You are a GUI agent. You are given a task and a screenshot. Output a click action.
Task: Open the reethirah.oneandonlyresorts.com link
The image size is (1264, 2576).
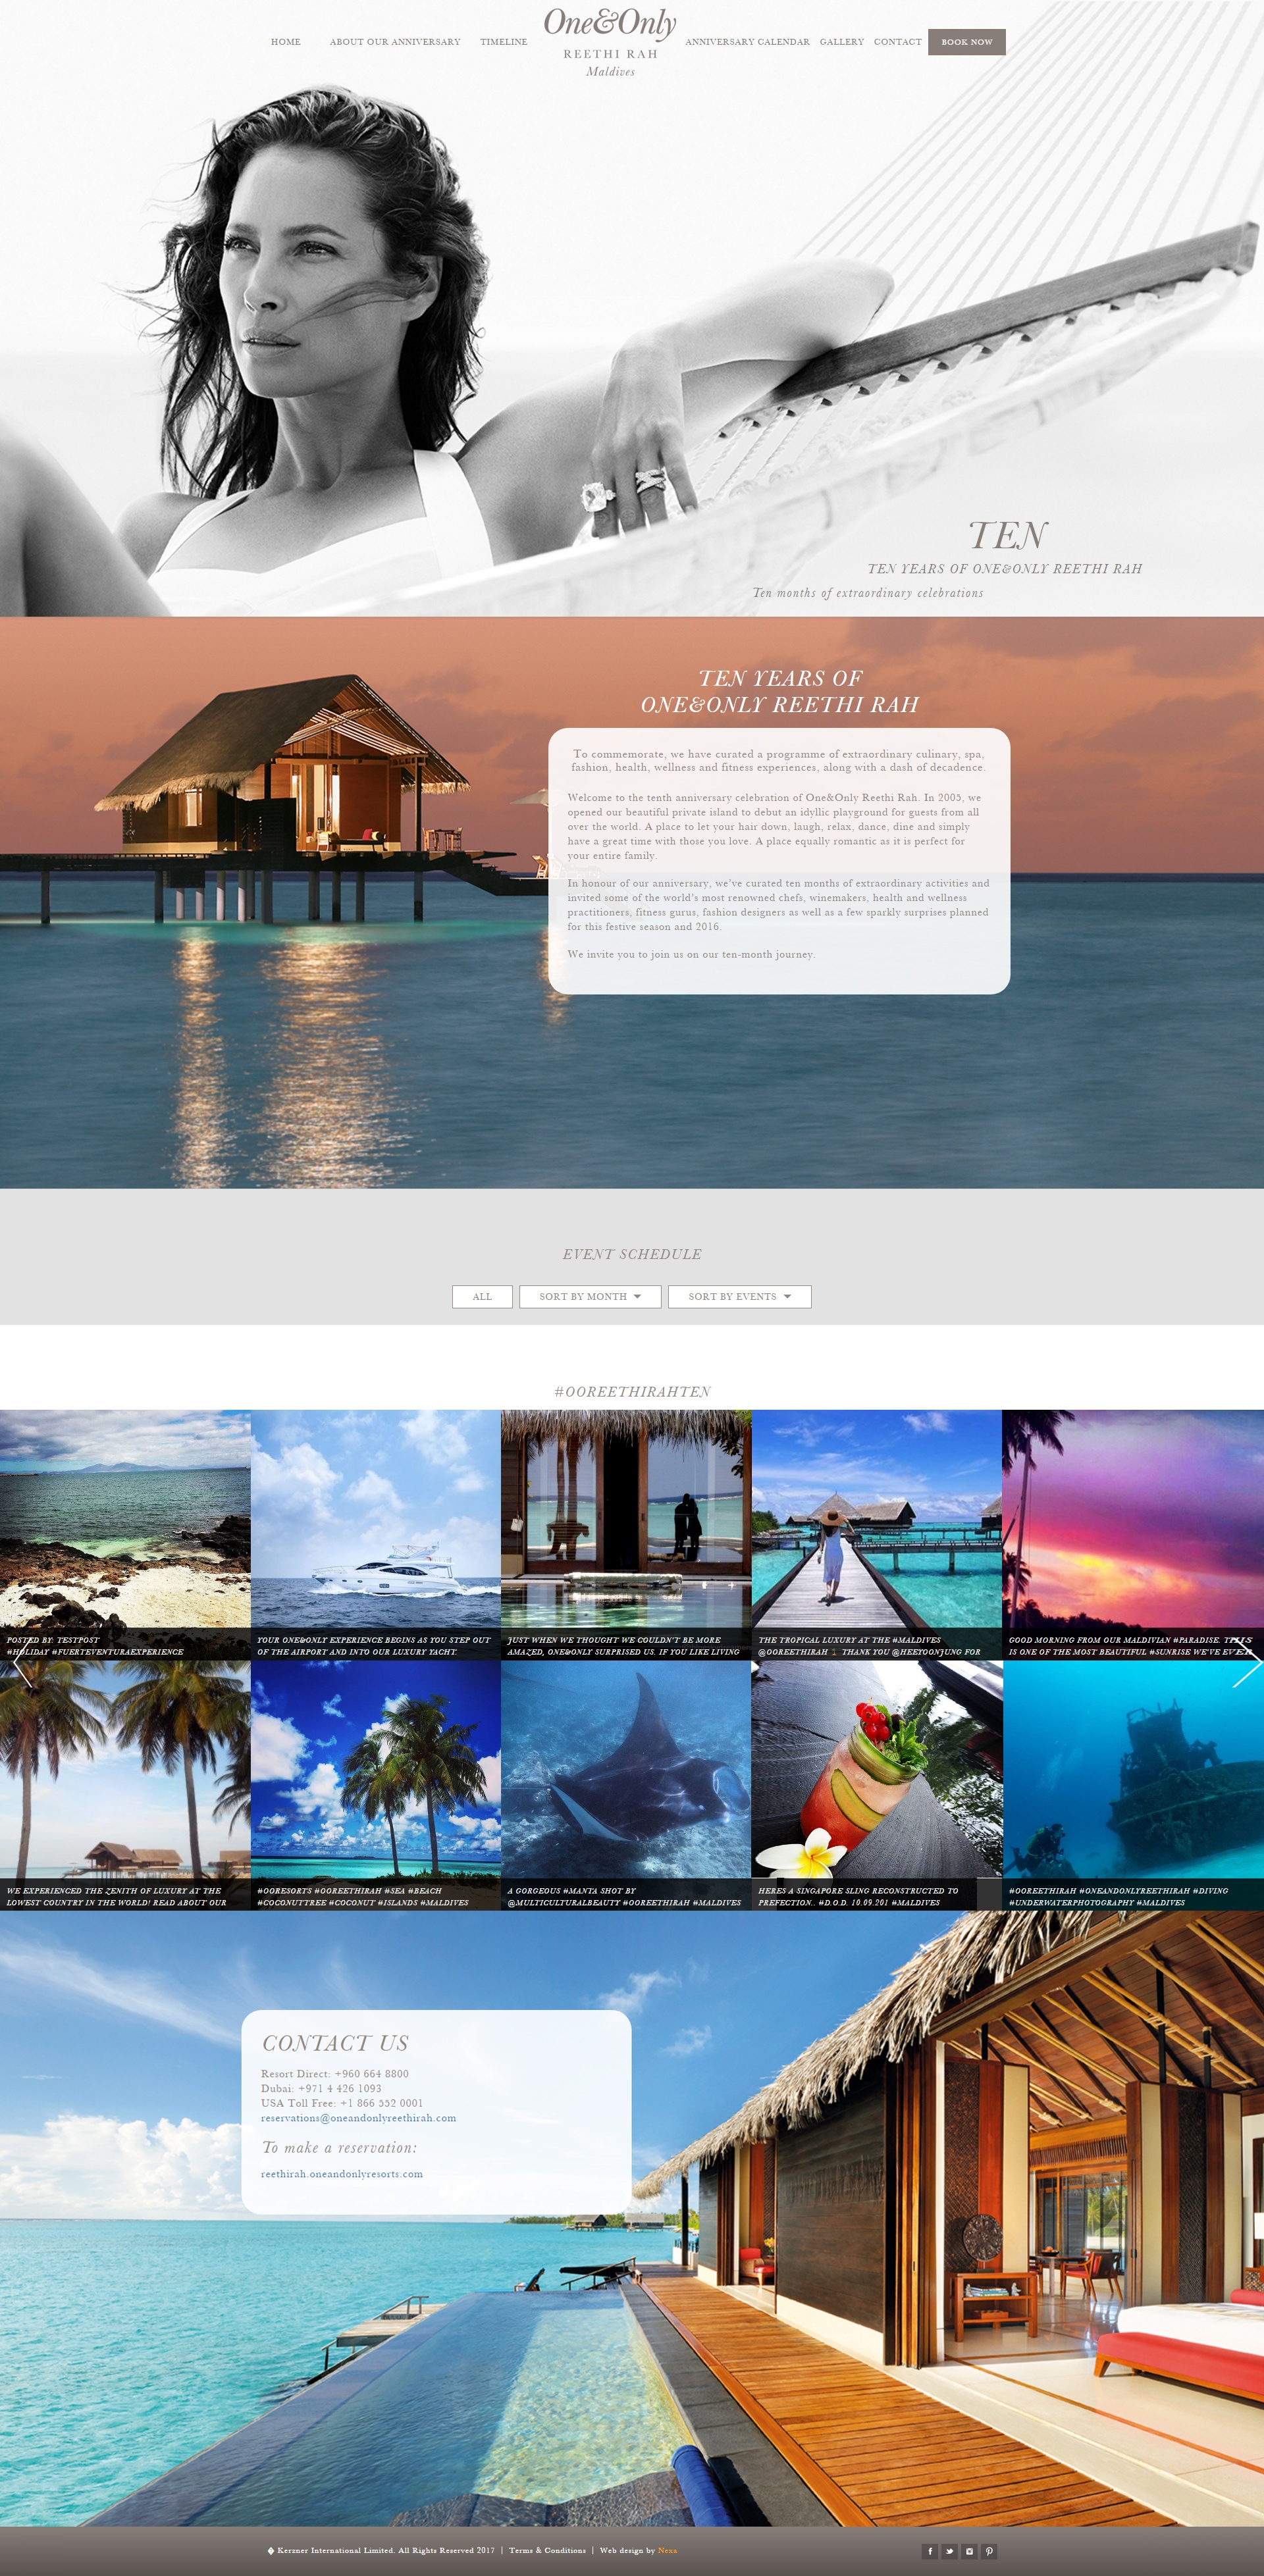pos(341,2173)
